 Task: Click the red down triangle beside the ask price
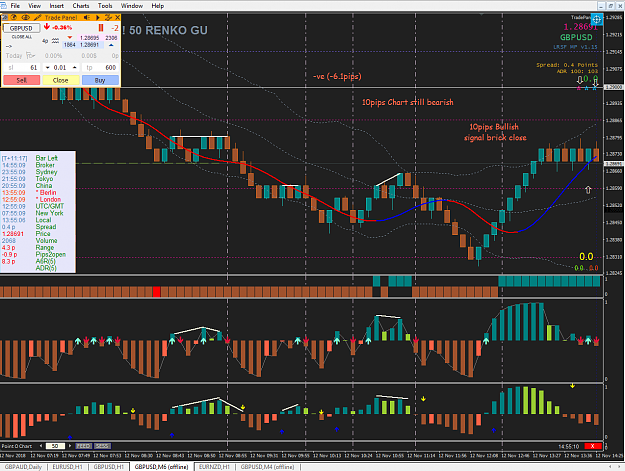(x=70, y=38)
